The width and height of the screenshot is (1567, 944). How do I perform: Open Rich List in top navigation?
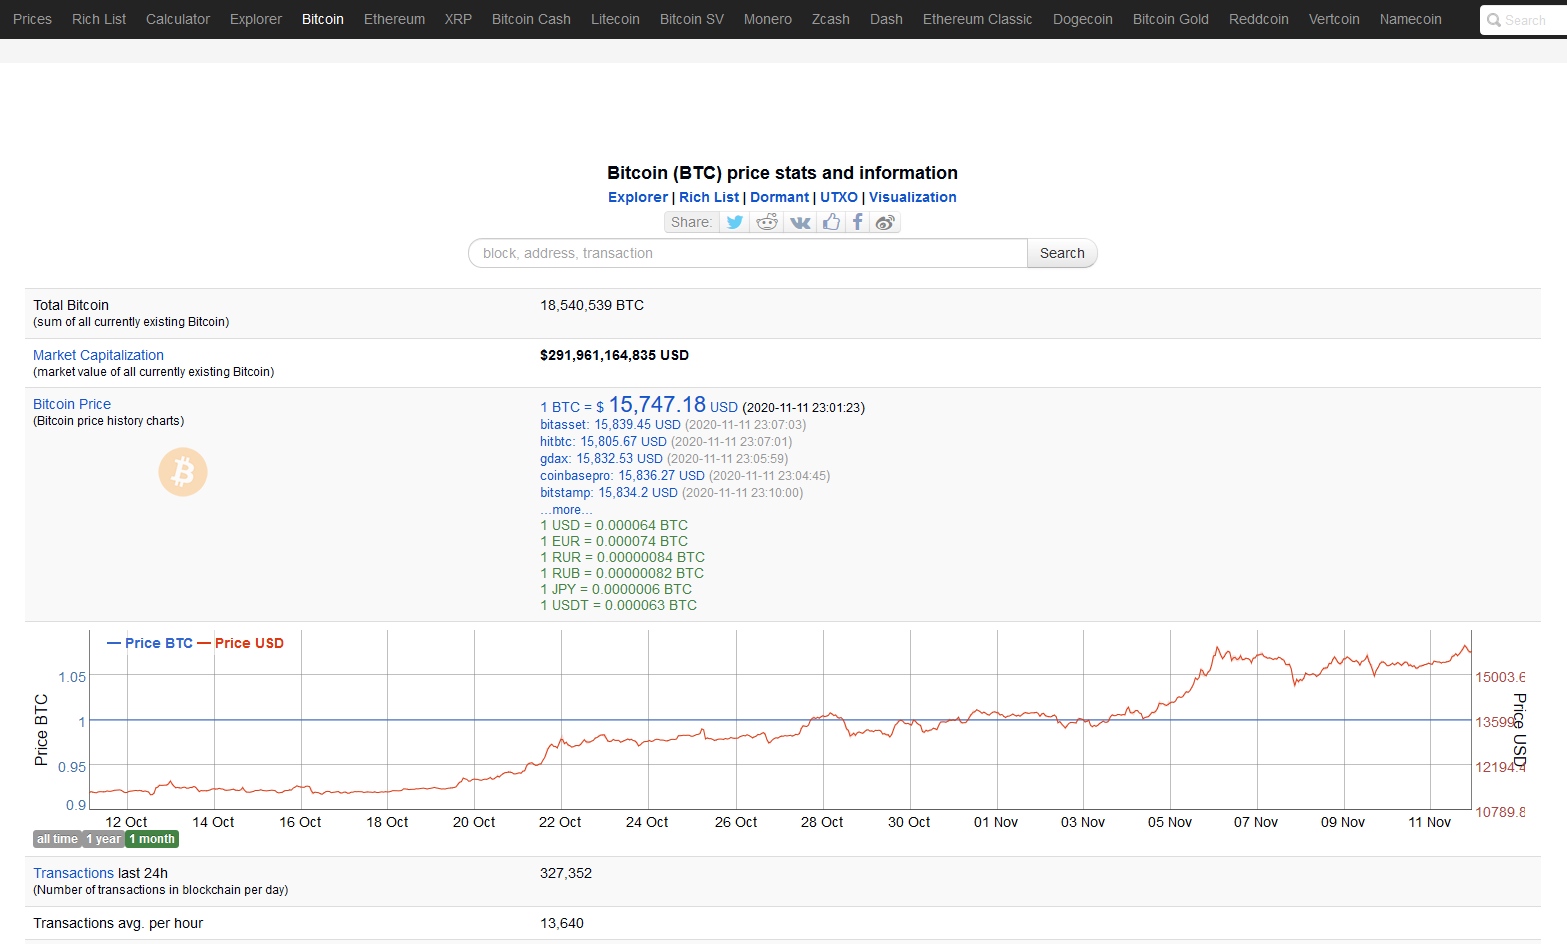(99, 19)
